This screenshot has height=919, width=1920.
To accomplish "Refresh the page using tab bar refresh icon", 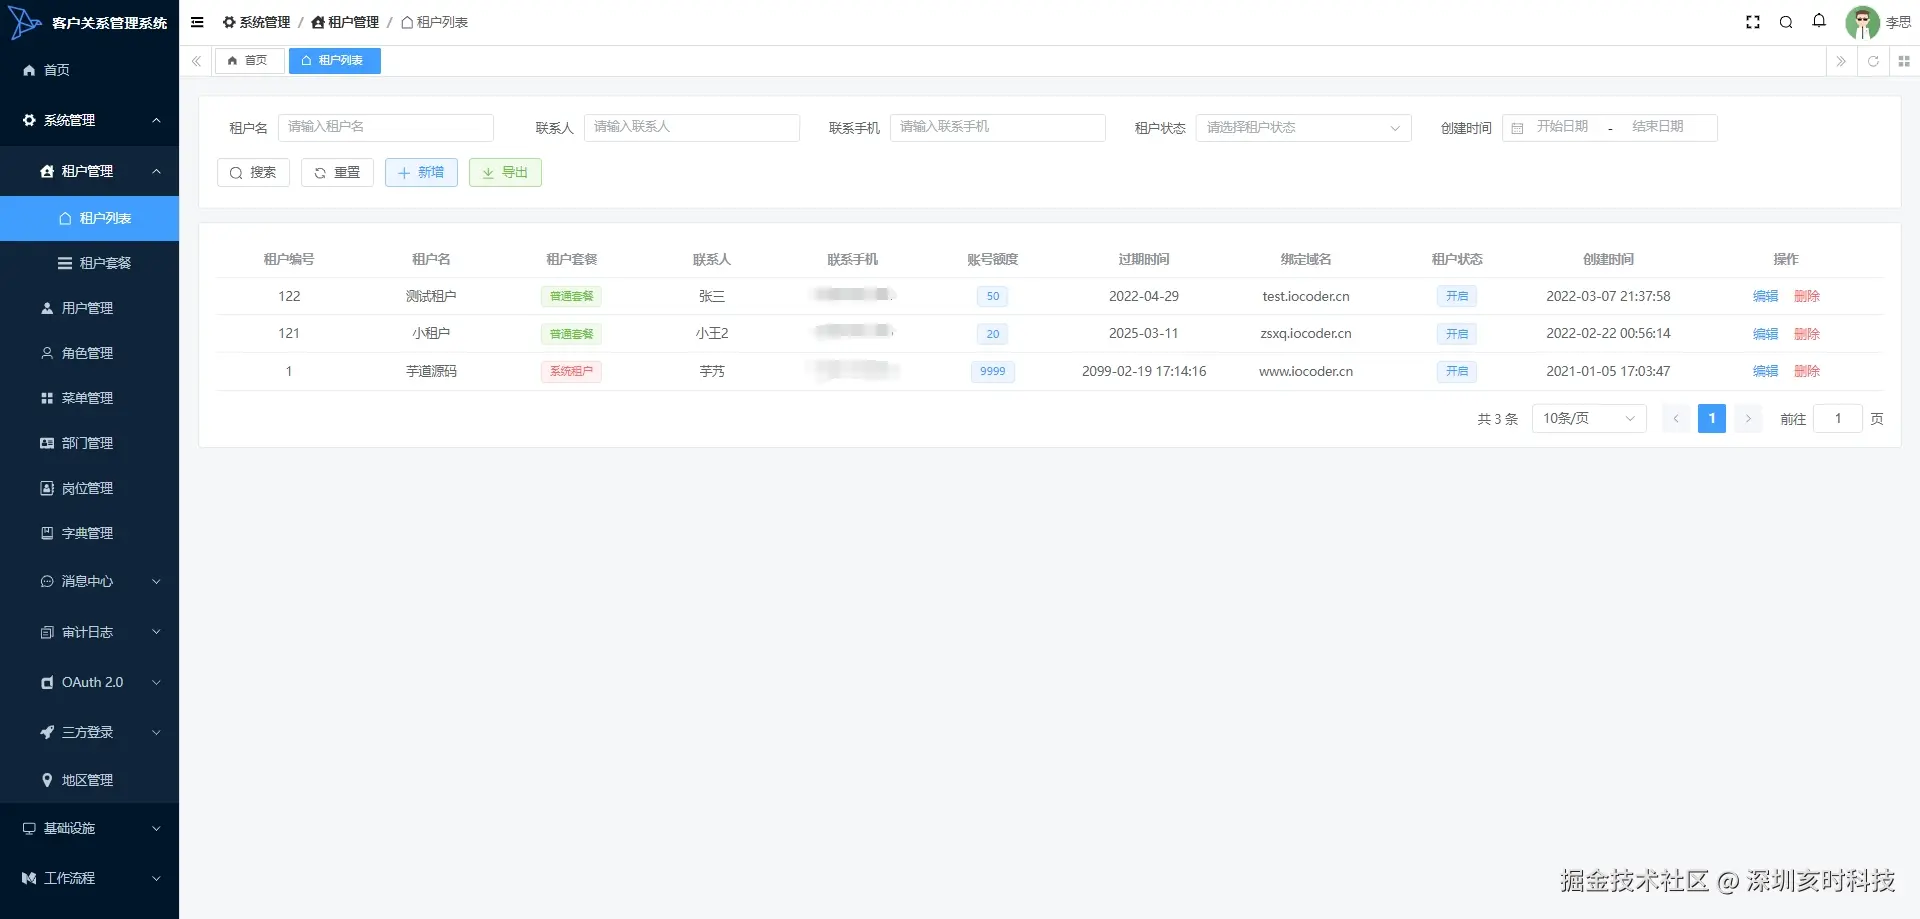I will pyautogui.click(x=1873, y=61).
